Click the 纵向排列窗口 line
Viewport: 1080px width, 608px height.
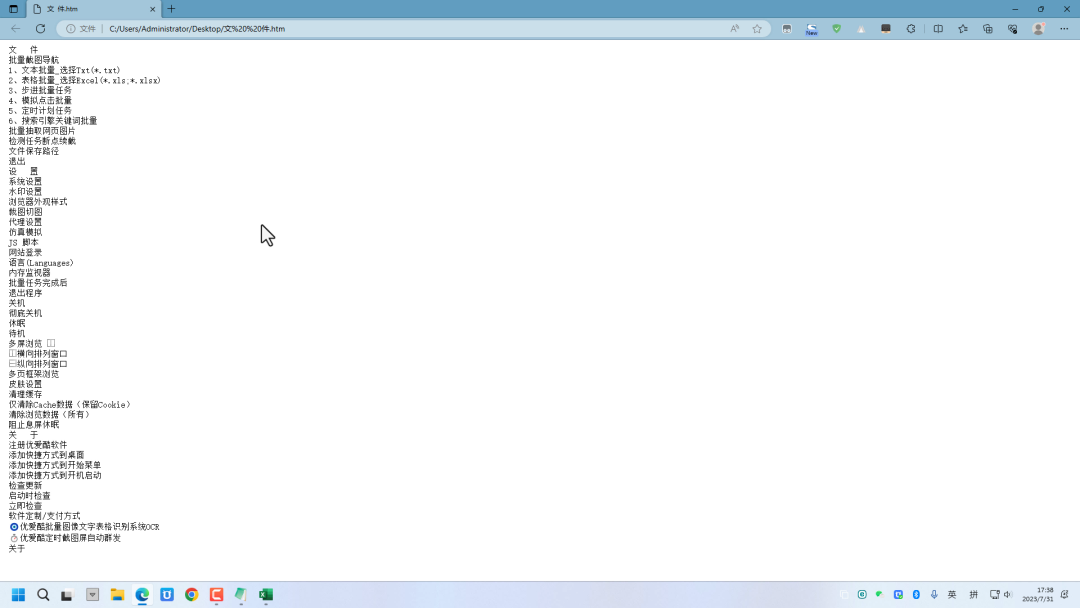[x=38, y=364]
